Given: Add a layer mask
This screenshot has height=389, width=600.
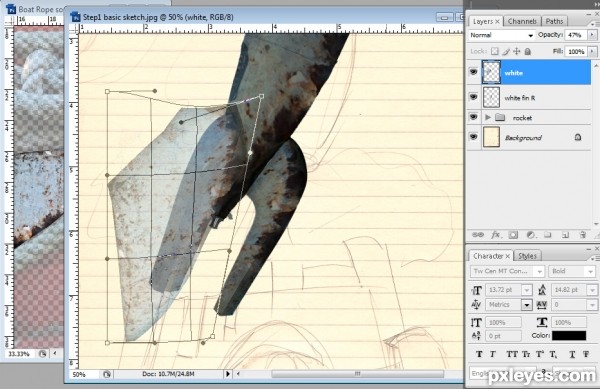Looking at the screenshot, I should [x=513, y=234].
